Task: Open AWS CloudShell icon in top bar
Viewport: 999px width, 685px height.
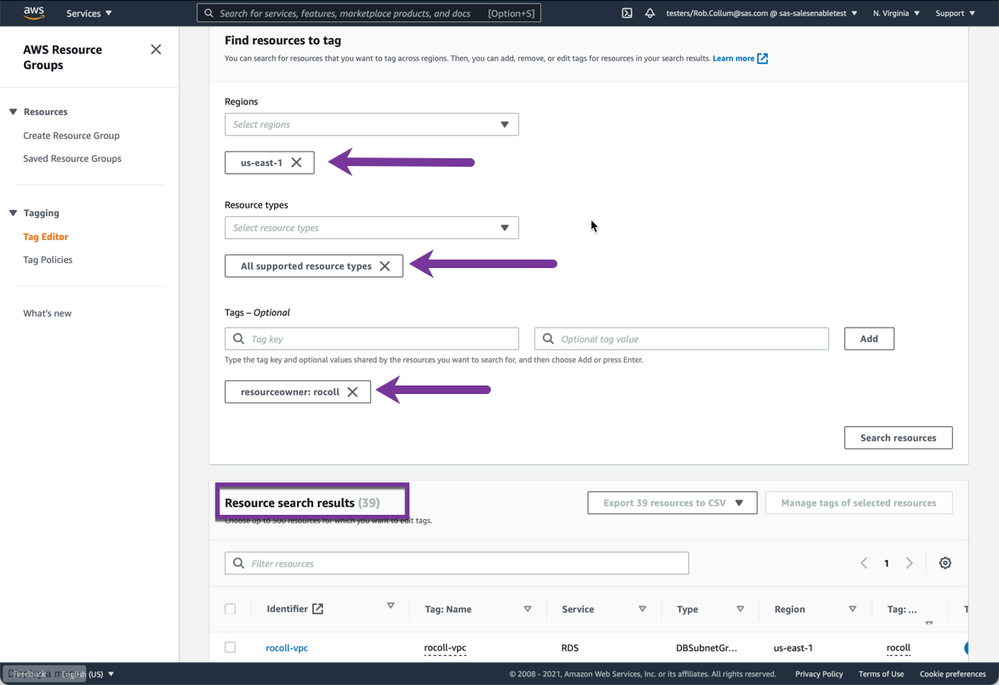Action: 627,13
